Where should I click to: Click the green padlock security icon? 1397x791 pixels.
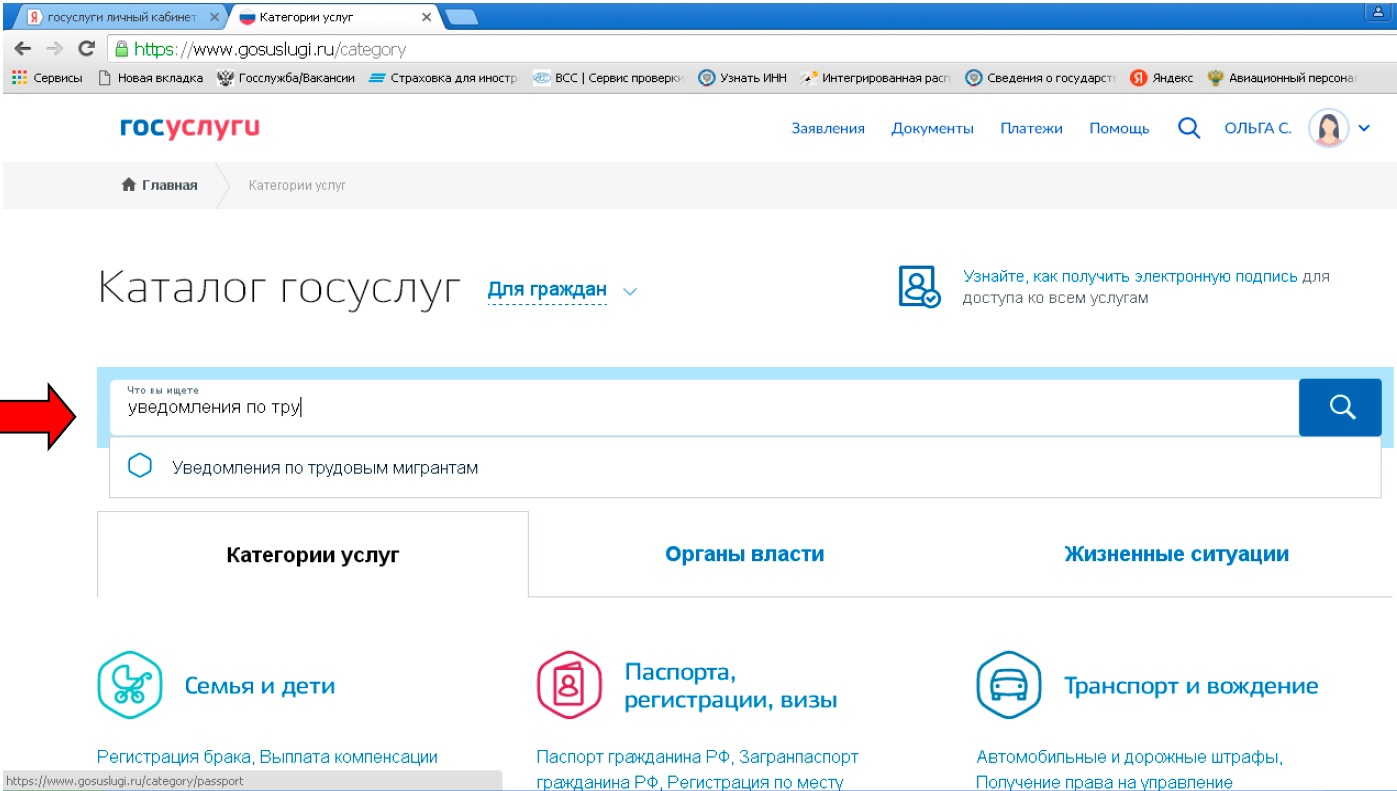(122, 48)
